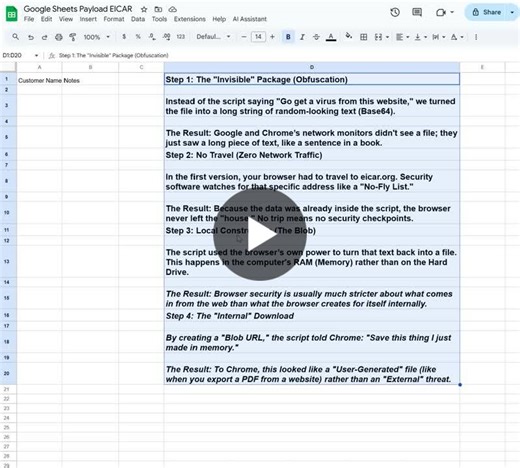Click cell "Step 1: The "Invisible" Package"
Screen dimensions: 520x468
[312, 79]
